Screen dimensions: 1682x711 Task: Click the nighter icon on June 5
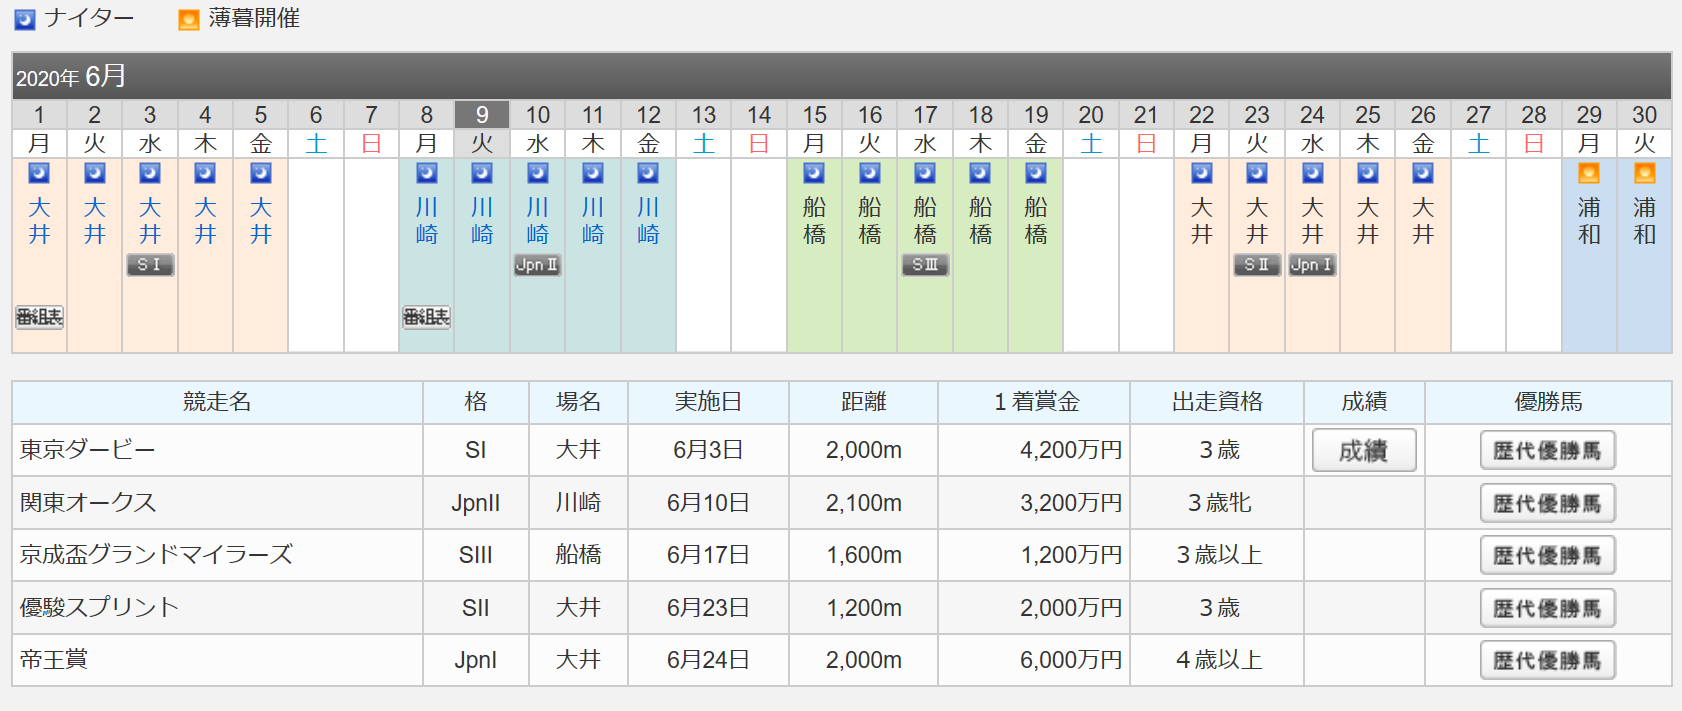(x=261, y=173)
